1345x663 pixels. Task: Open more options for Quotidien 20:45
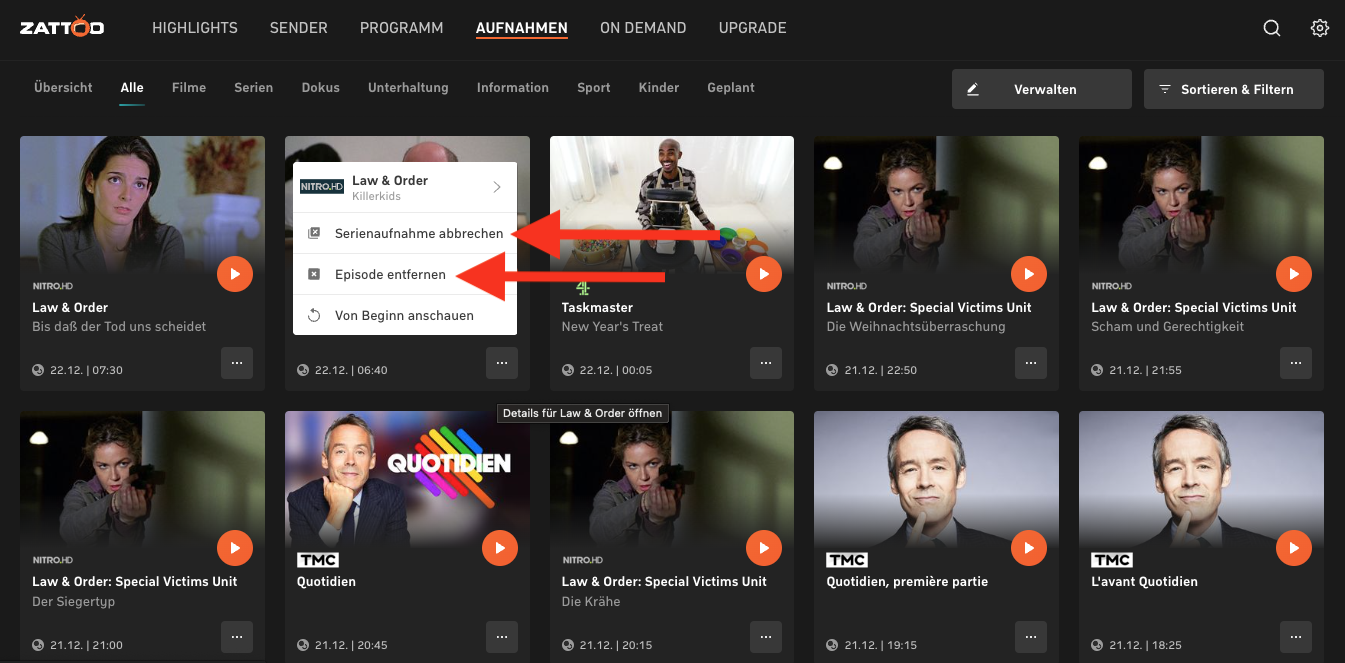point(502,637)
